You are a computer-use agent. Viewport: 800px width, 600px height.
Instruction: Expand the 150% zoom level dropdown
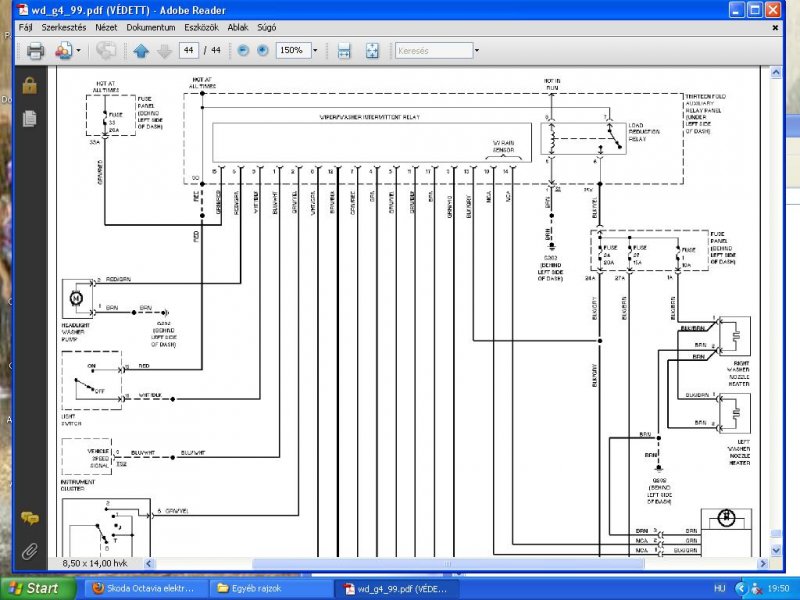(315, 50)
